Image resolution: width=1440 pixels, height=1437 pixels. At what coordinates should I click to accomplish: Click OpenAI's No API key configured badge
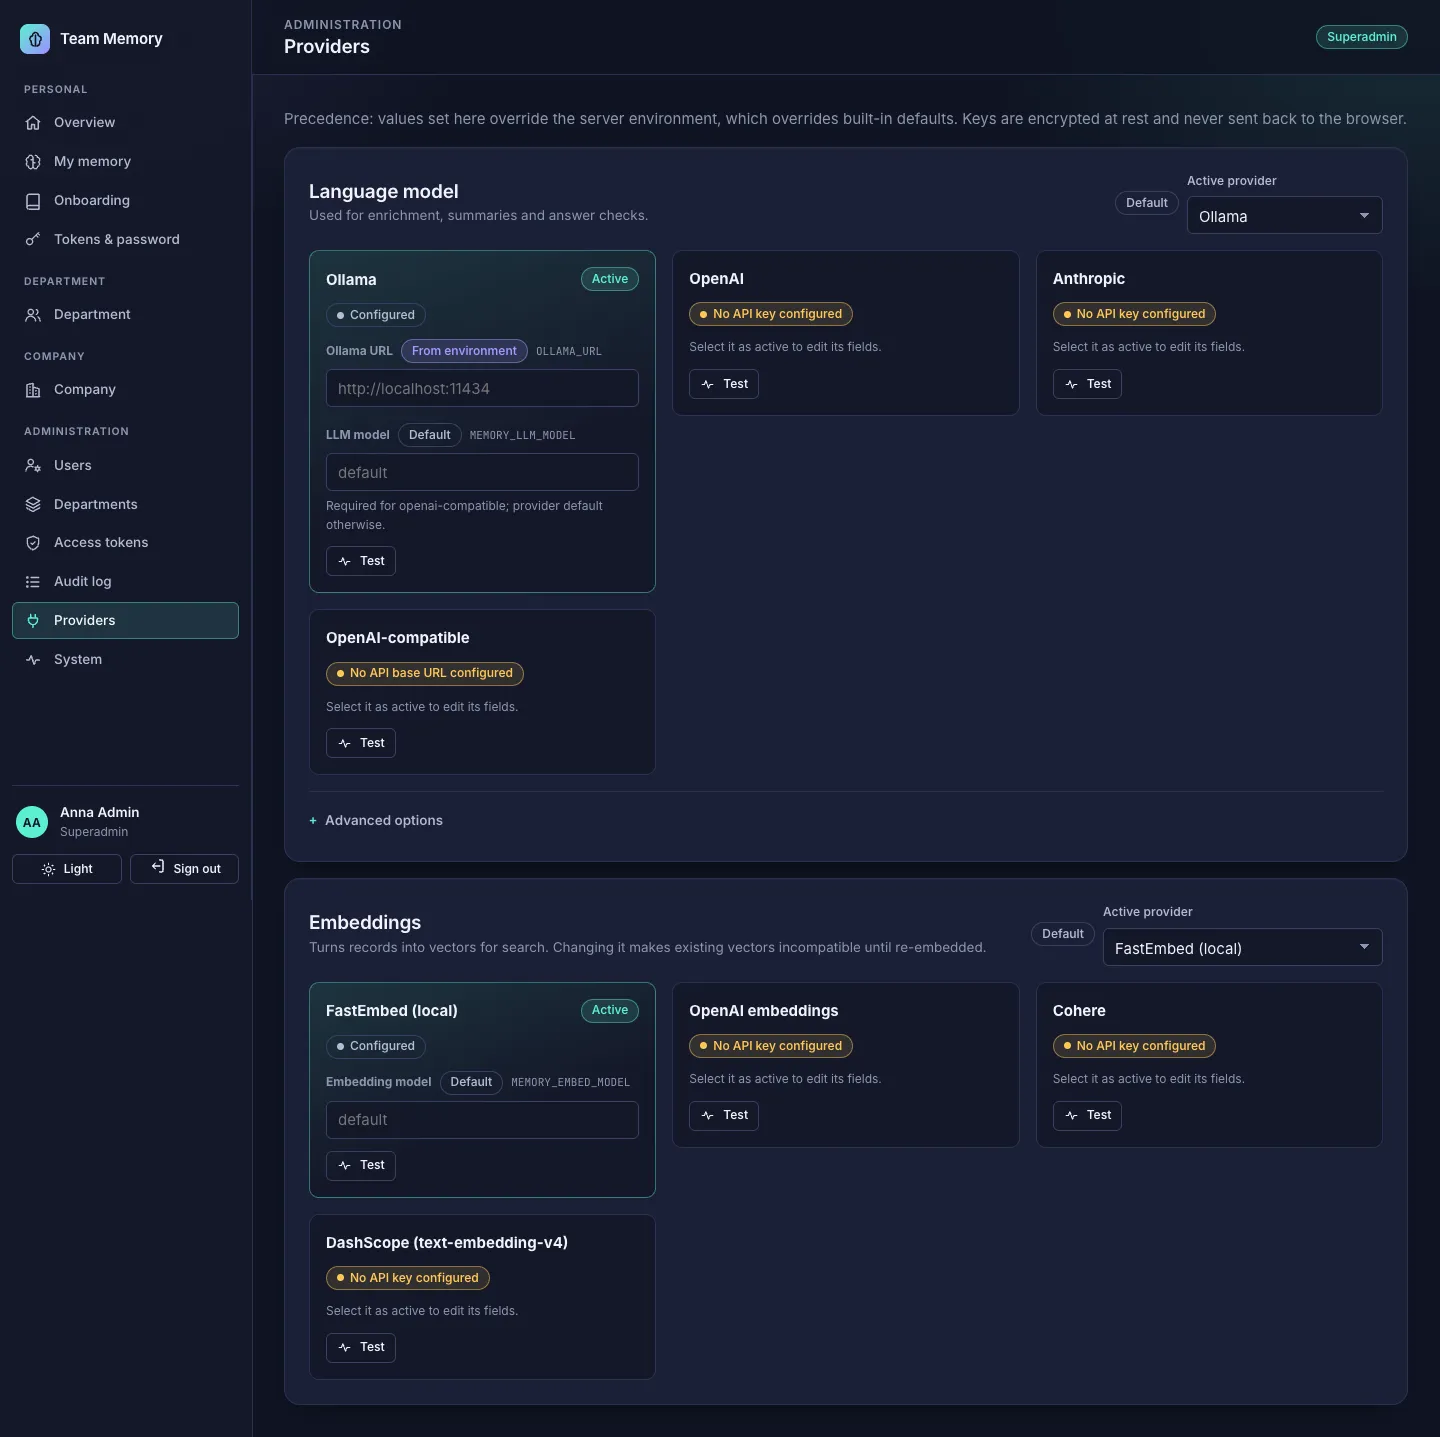pyautogui.click(x=771, y=314)
